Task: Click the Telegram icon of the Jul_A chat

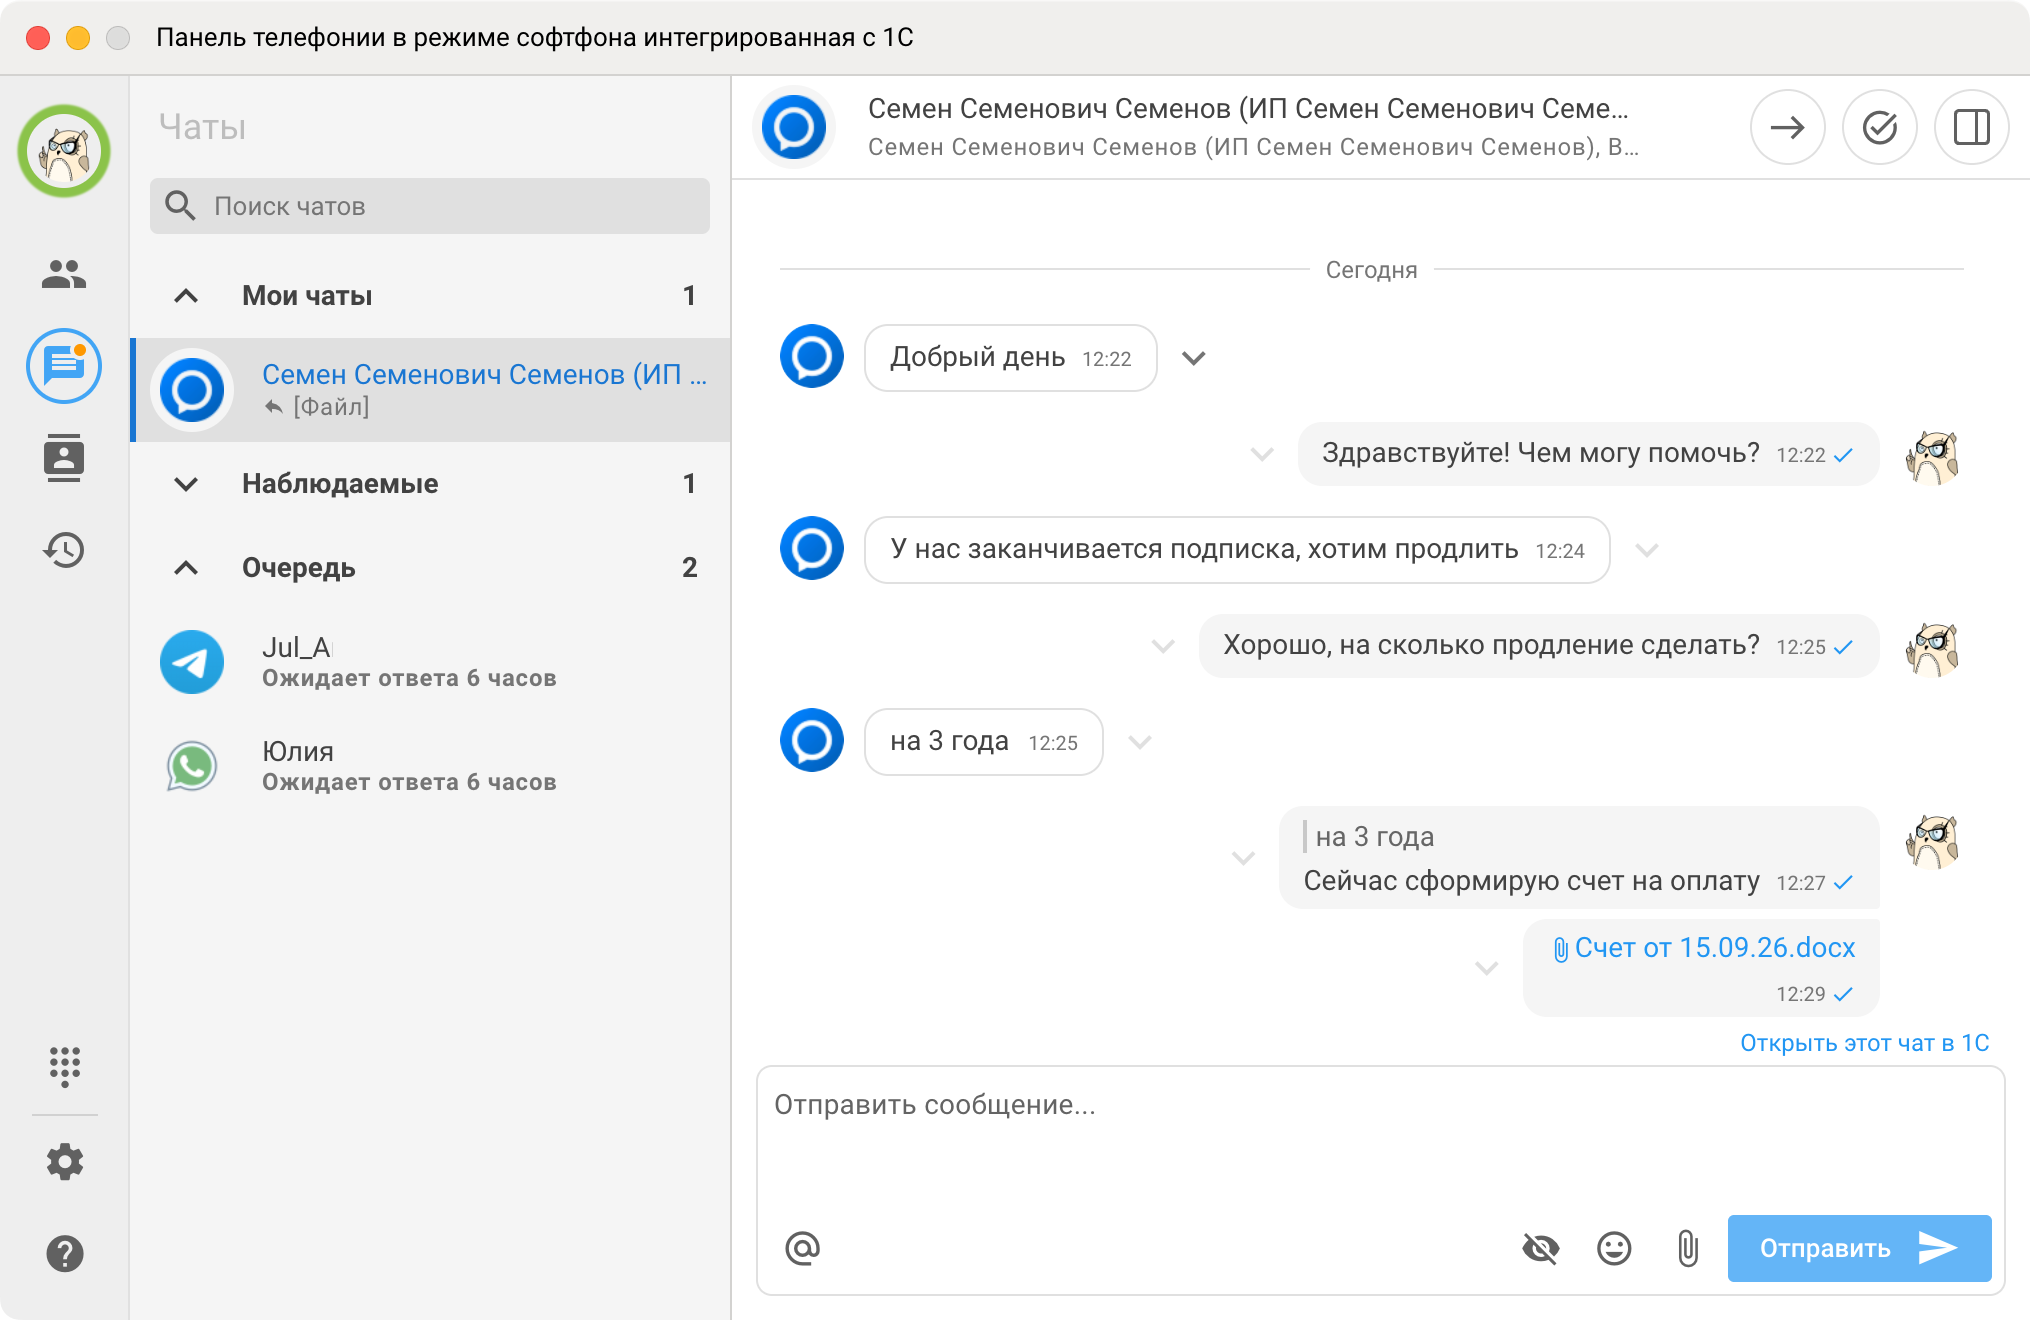Action: 192,662
